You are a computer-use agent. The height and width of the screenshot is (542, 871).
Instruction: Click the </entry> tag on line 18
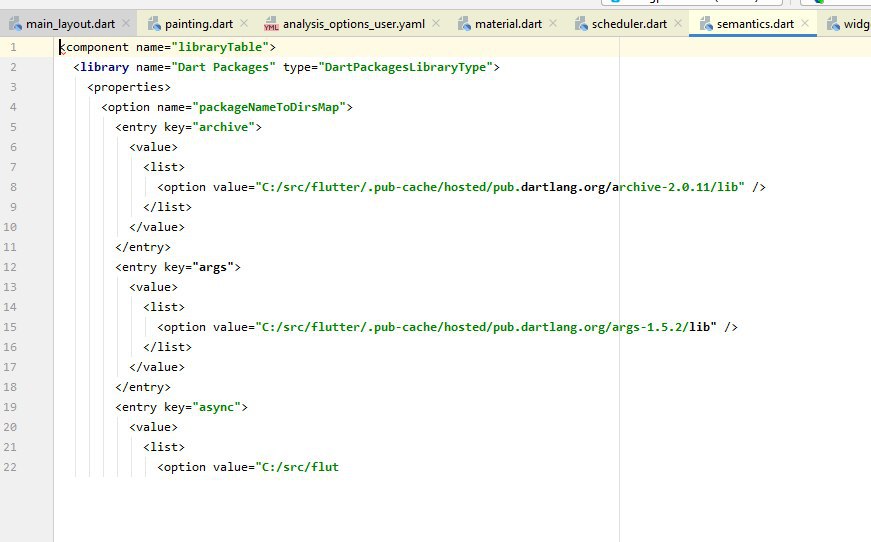click(x=143, y=387)
